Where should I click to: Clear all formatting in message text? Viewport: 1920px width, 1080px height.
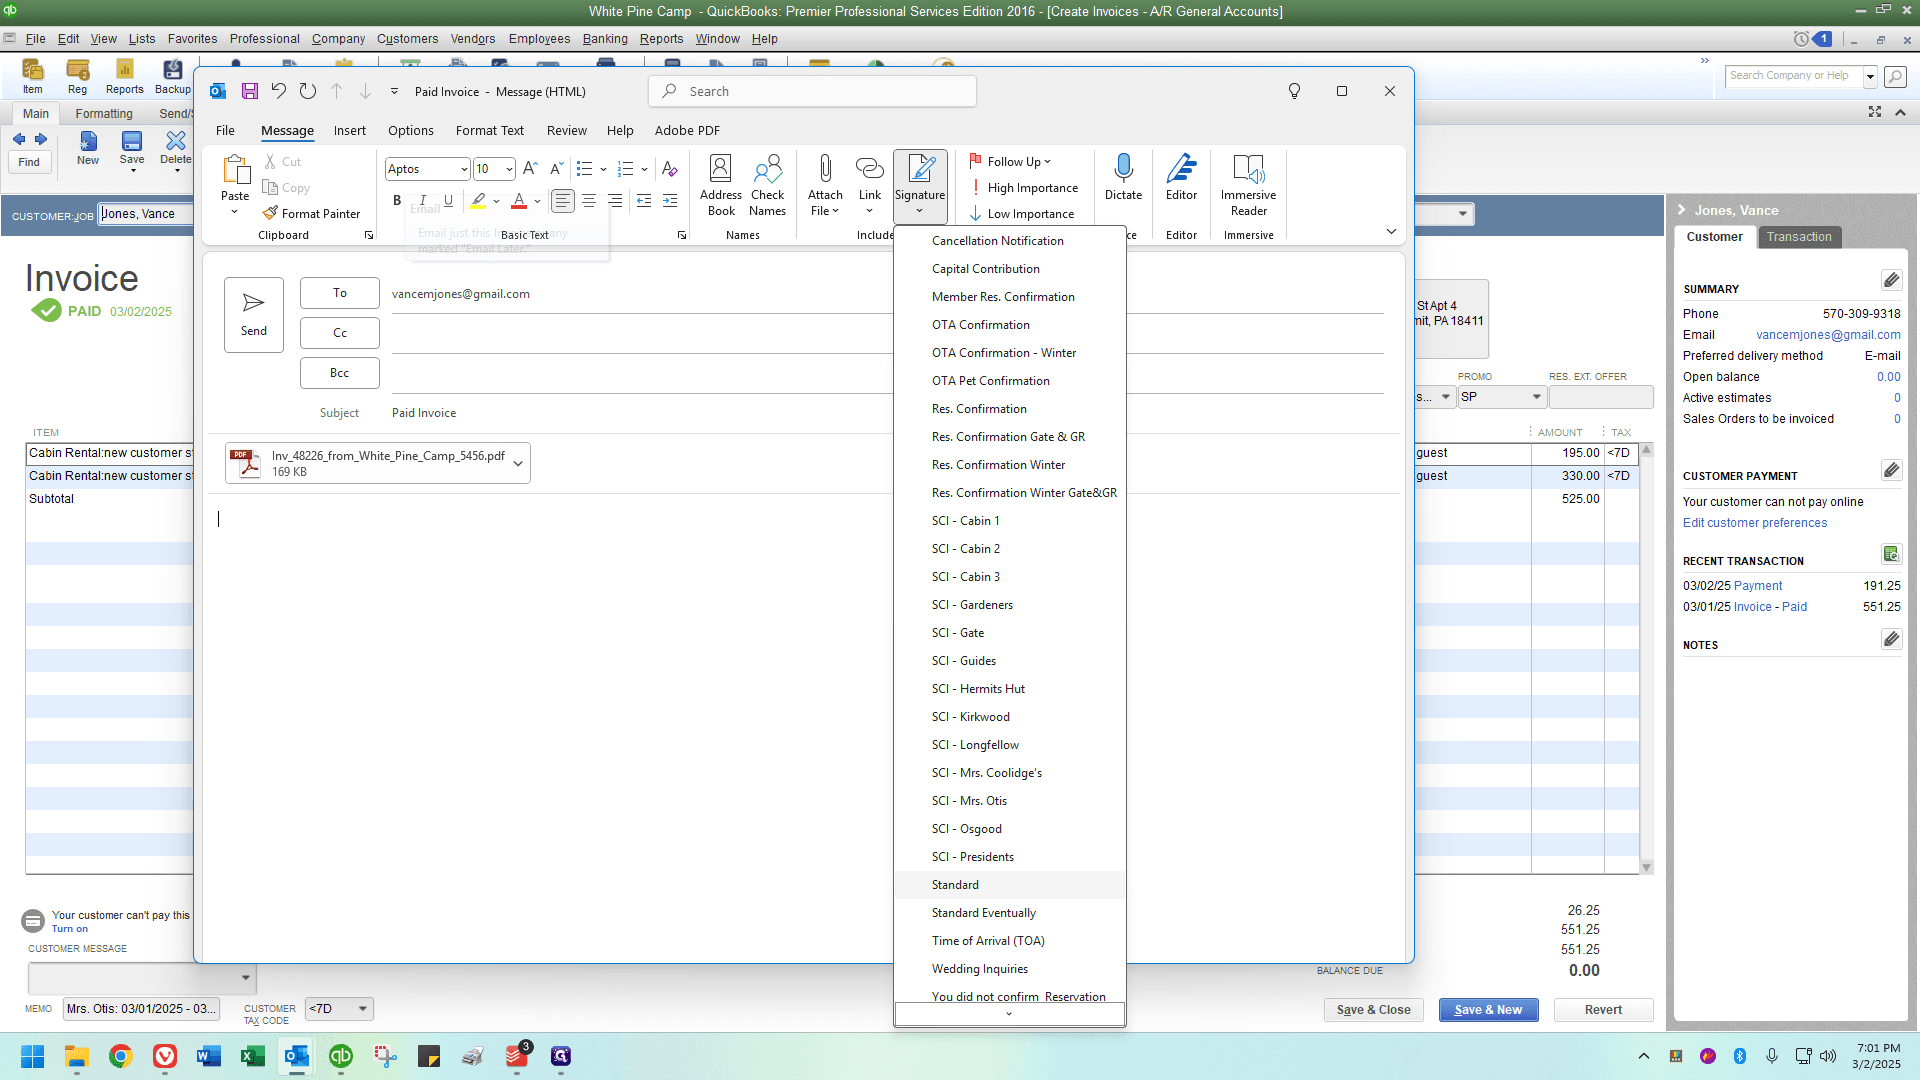click(x=670, y=169)
